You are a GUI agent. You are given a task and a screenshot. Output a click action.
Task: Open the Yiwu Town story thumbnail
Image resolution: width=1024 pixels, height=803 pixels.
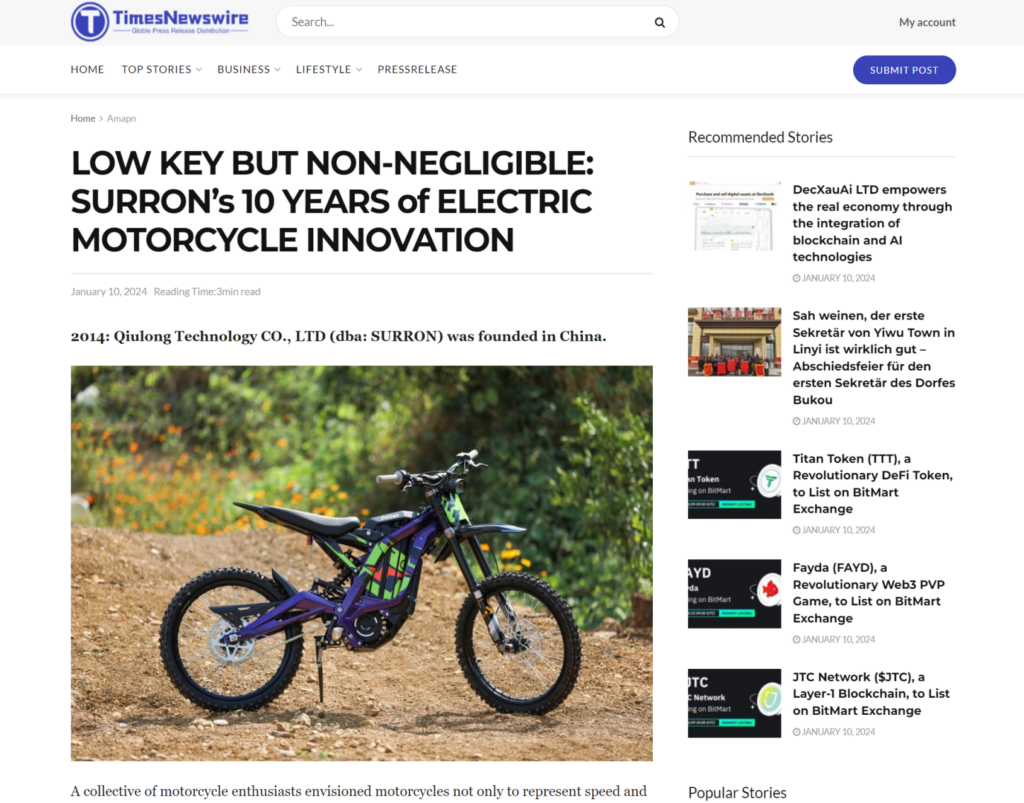[x=734, y=341]
